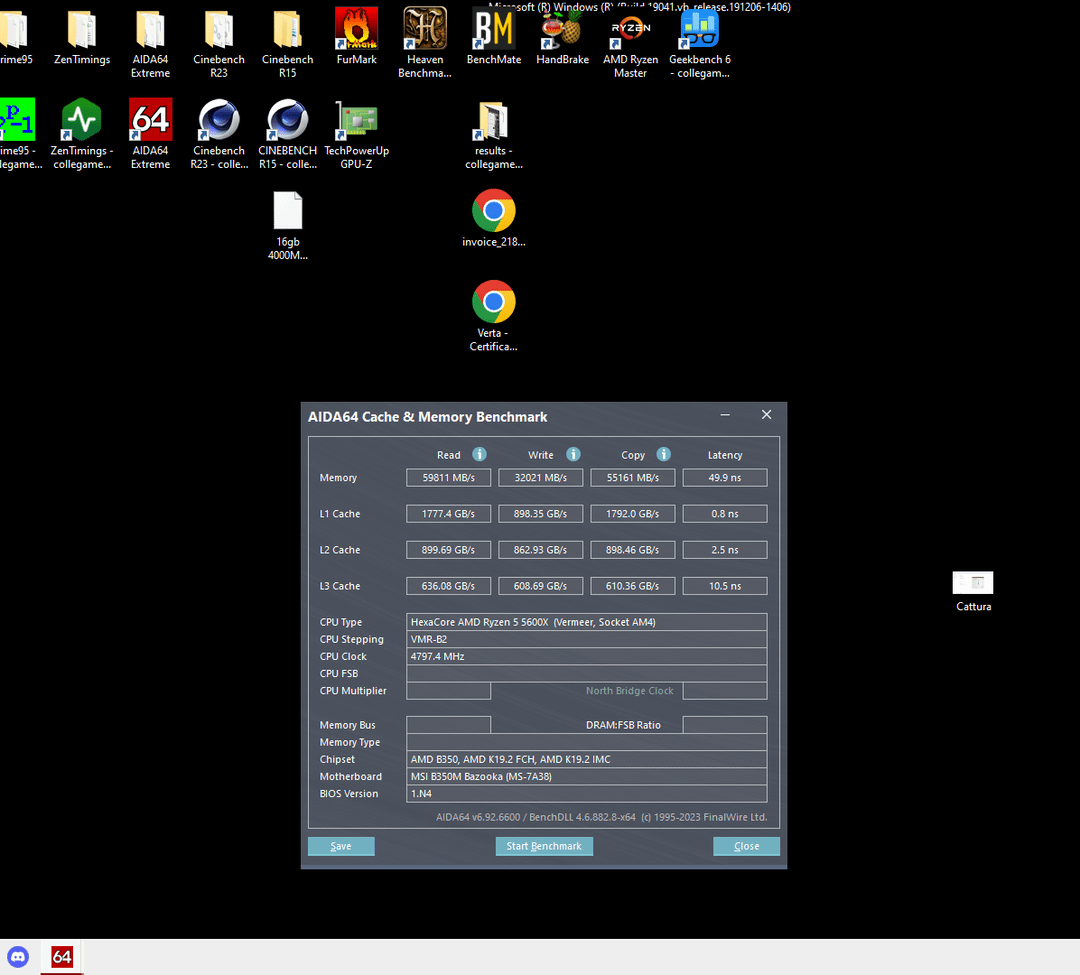Click the L1 Cache Write value 898.35 GB/s
Viewport: 1080px width, 975px height.
tap(541, 514)
